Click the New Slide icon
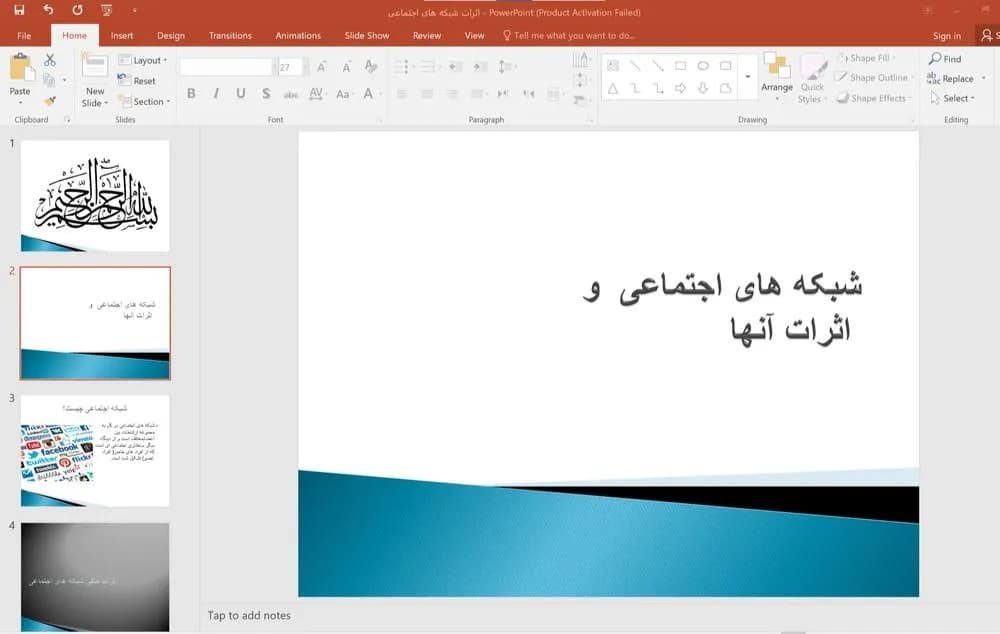Viewport: 1000px width, 634px height. [x=95, y=67]
